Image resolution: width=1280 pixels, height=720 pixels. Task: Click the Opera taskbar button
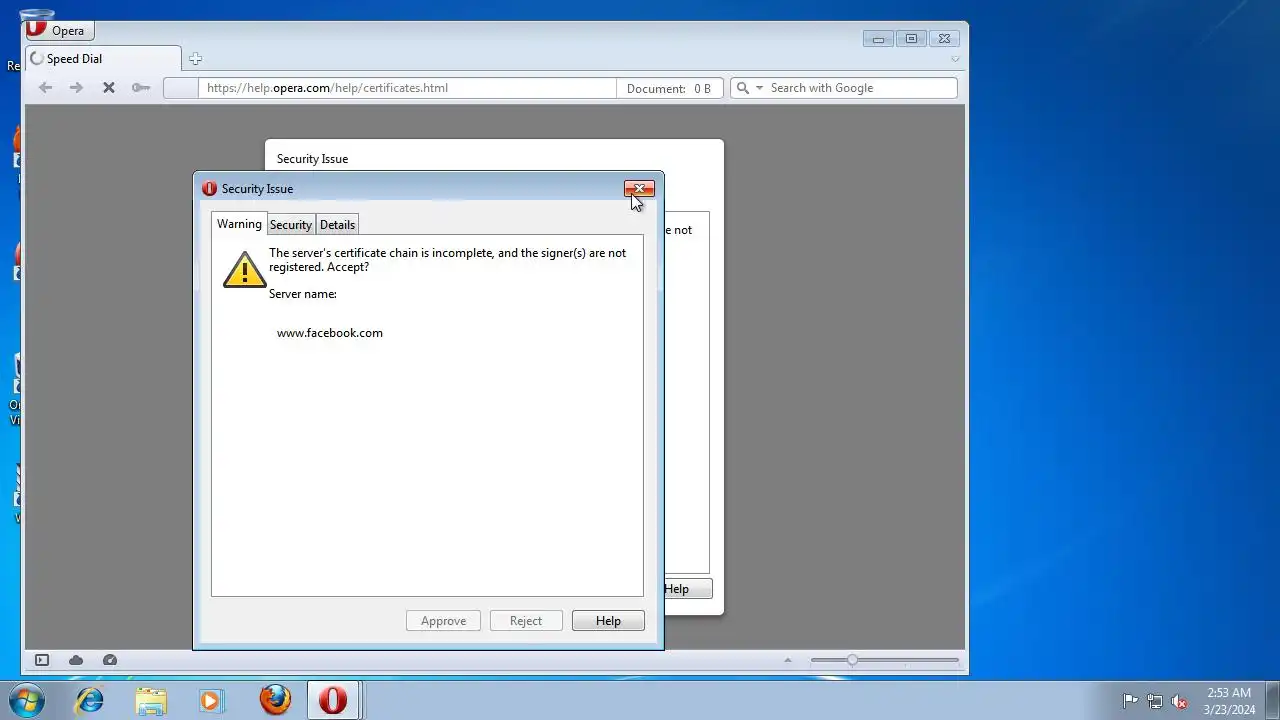(333, 700)
